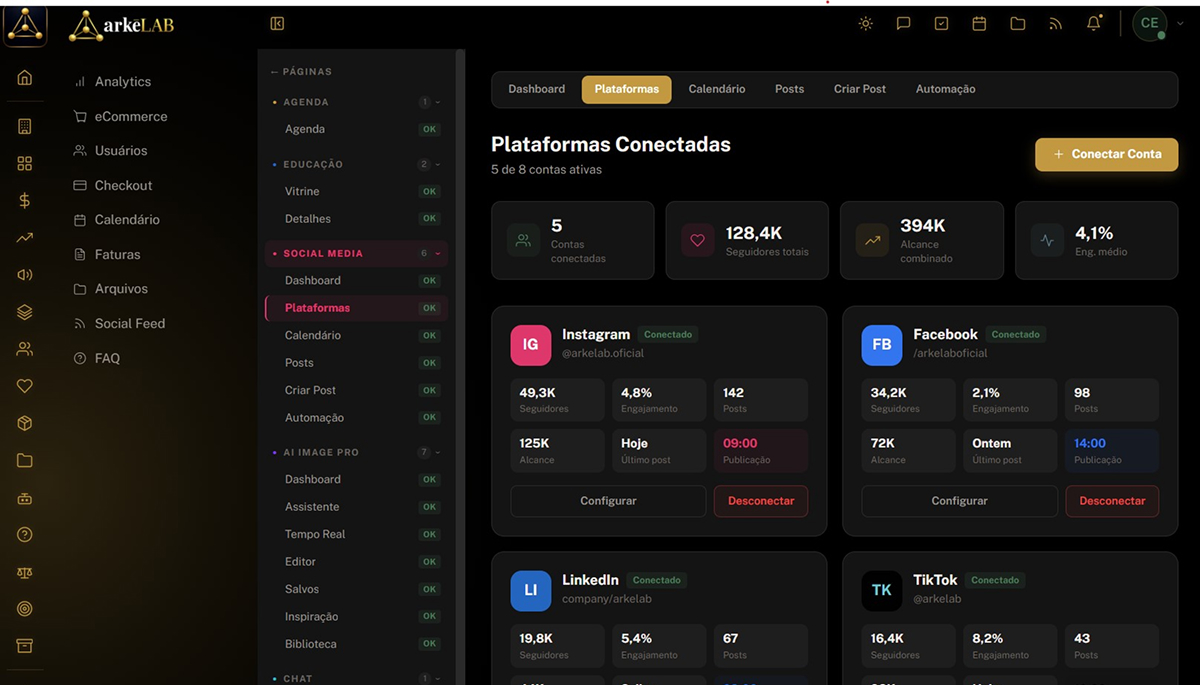
Task: Select the target bullseye icon in the rail
Action: coord(25,609)
